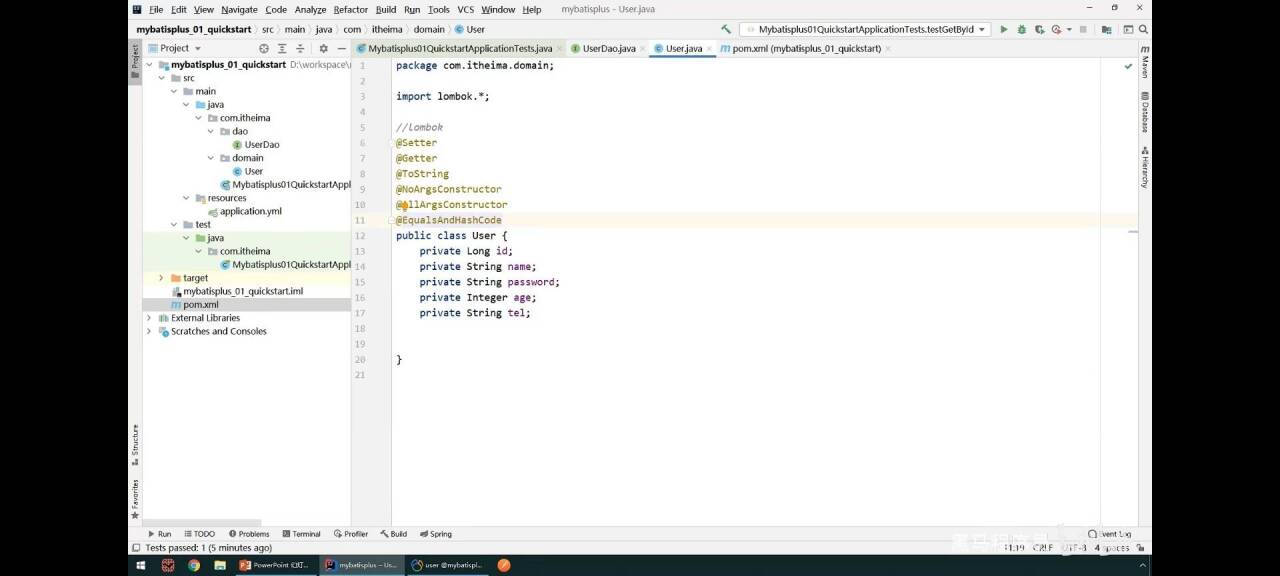Click Select Opened File locate icon

pyautogui.click(x=264, y=48)
